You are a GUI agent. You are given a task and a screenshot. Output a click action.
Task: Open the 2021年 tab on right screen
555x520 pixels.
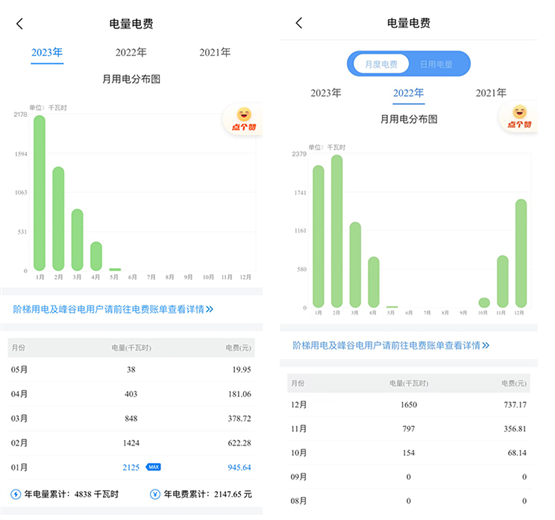click(491, 93)
